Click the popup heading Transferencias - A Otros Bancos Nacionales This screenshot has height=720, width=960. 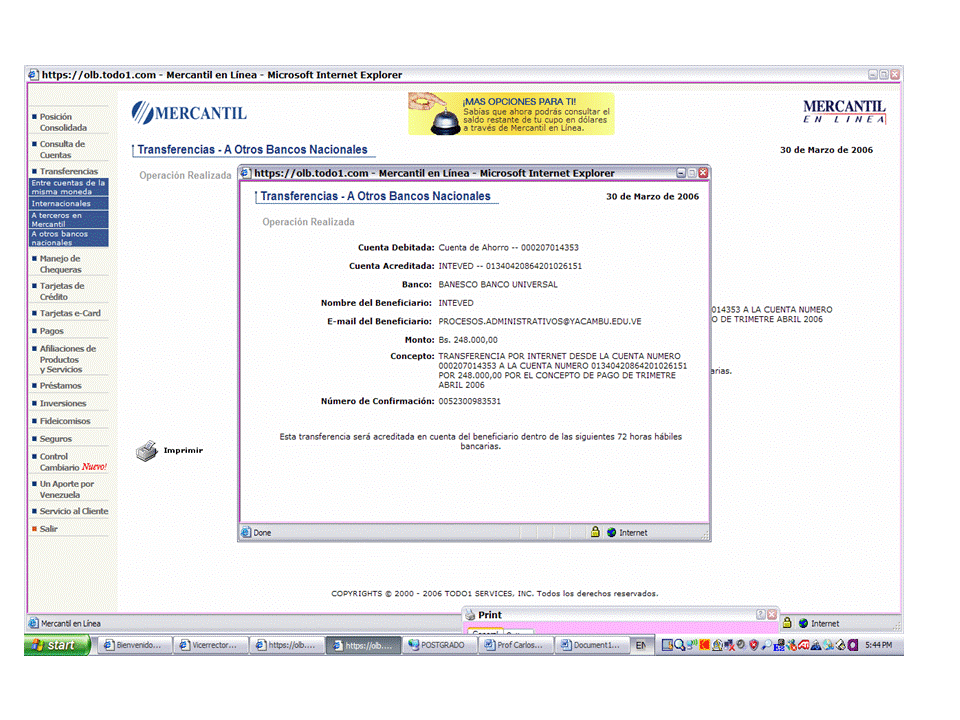pos(375,197)
